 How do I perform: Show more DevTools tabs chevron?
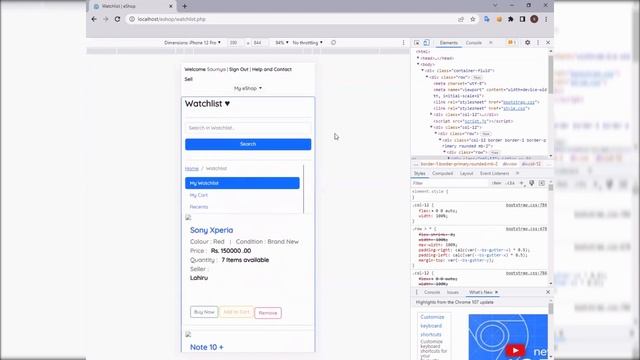(x=491, y=42)
